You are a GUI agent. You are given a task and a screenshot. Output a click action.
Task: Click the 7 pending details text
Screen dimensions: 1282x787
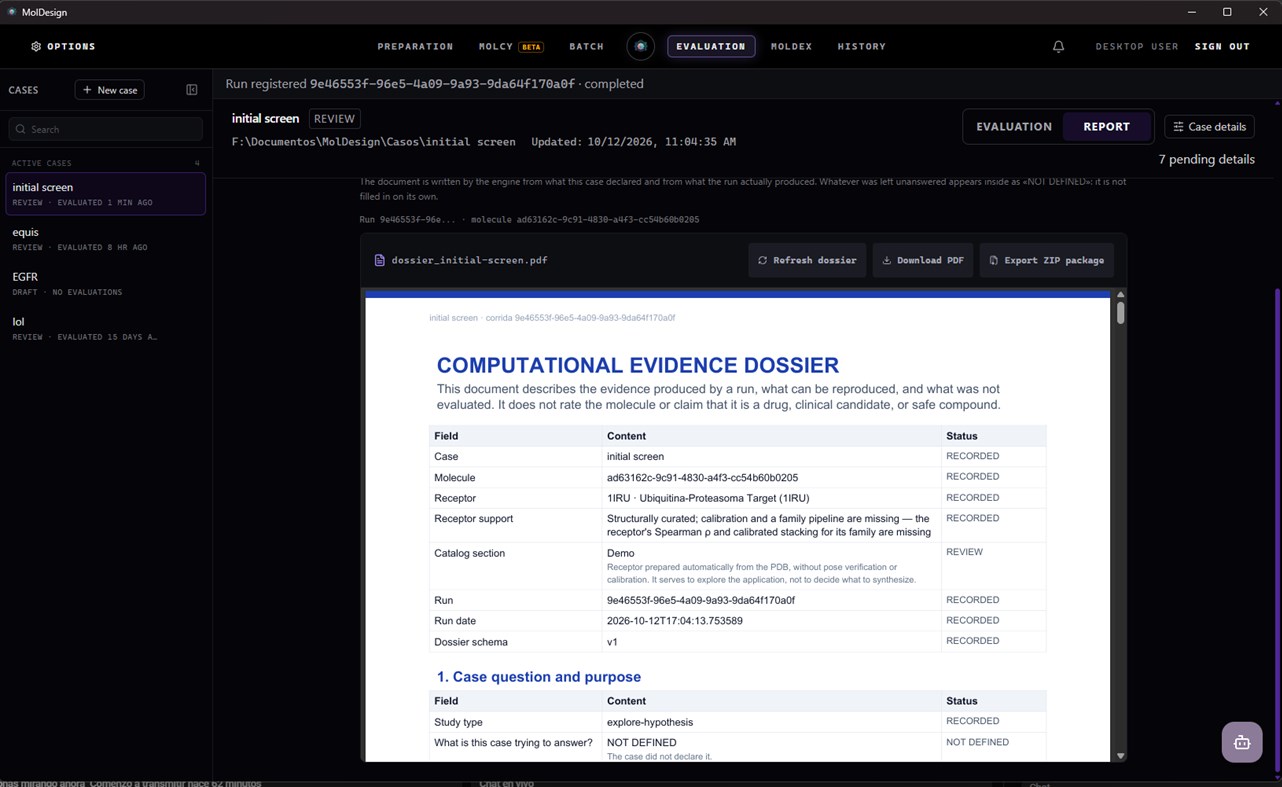click(x=1206, y=159)
